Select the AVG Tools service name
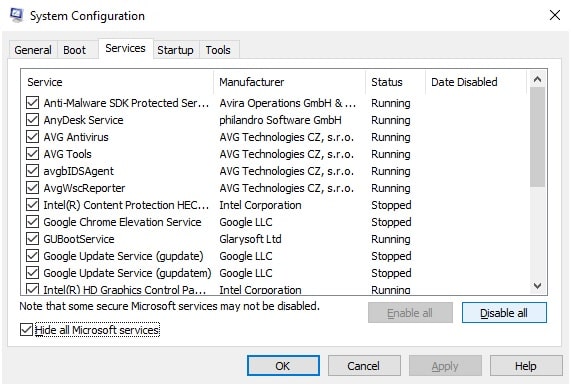 (x=67, y=154)
